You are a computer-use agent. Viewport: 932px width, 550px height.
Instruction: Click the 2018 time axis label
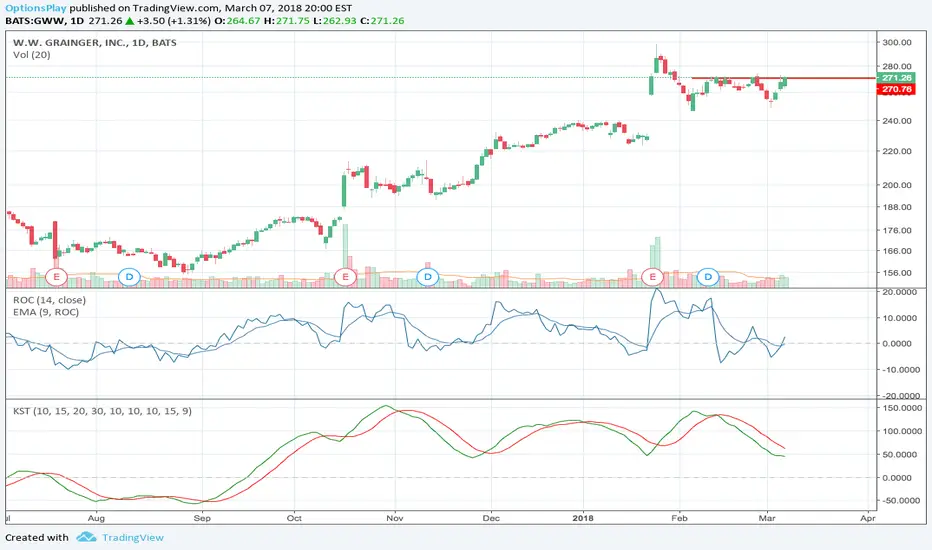click(x=583, y=518)
